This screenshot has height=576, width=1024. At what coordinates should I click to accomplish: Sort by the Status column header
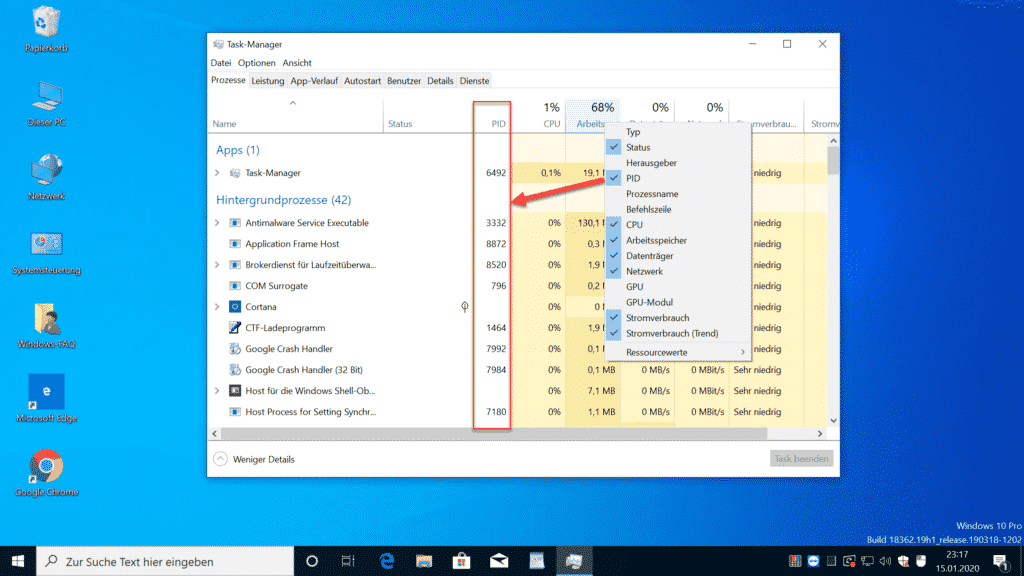(x=428, y=116)
